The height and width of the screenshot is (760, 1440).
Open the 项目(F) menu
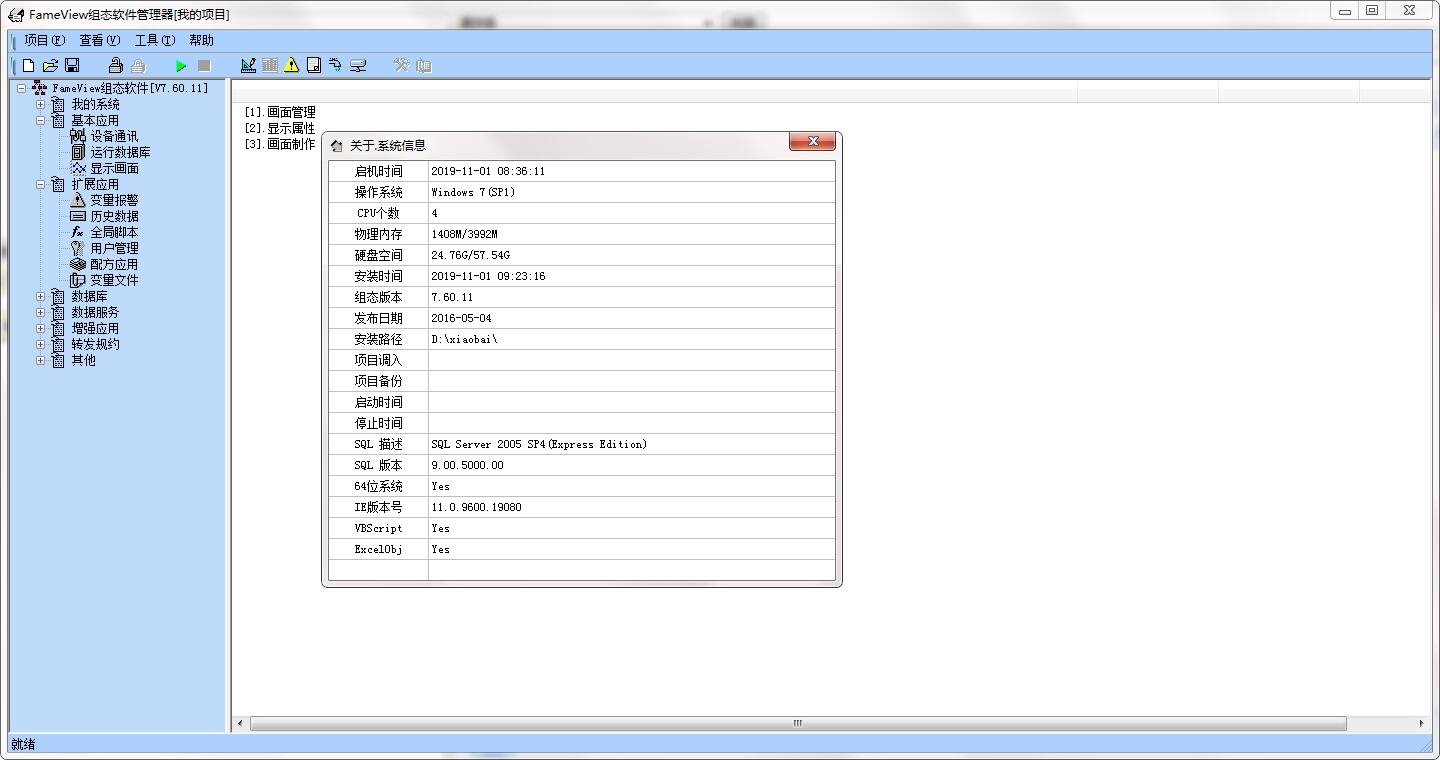pos(45,40)
